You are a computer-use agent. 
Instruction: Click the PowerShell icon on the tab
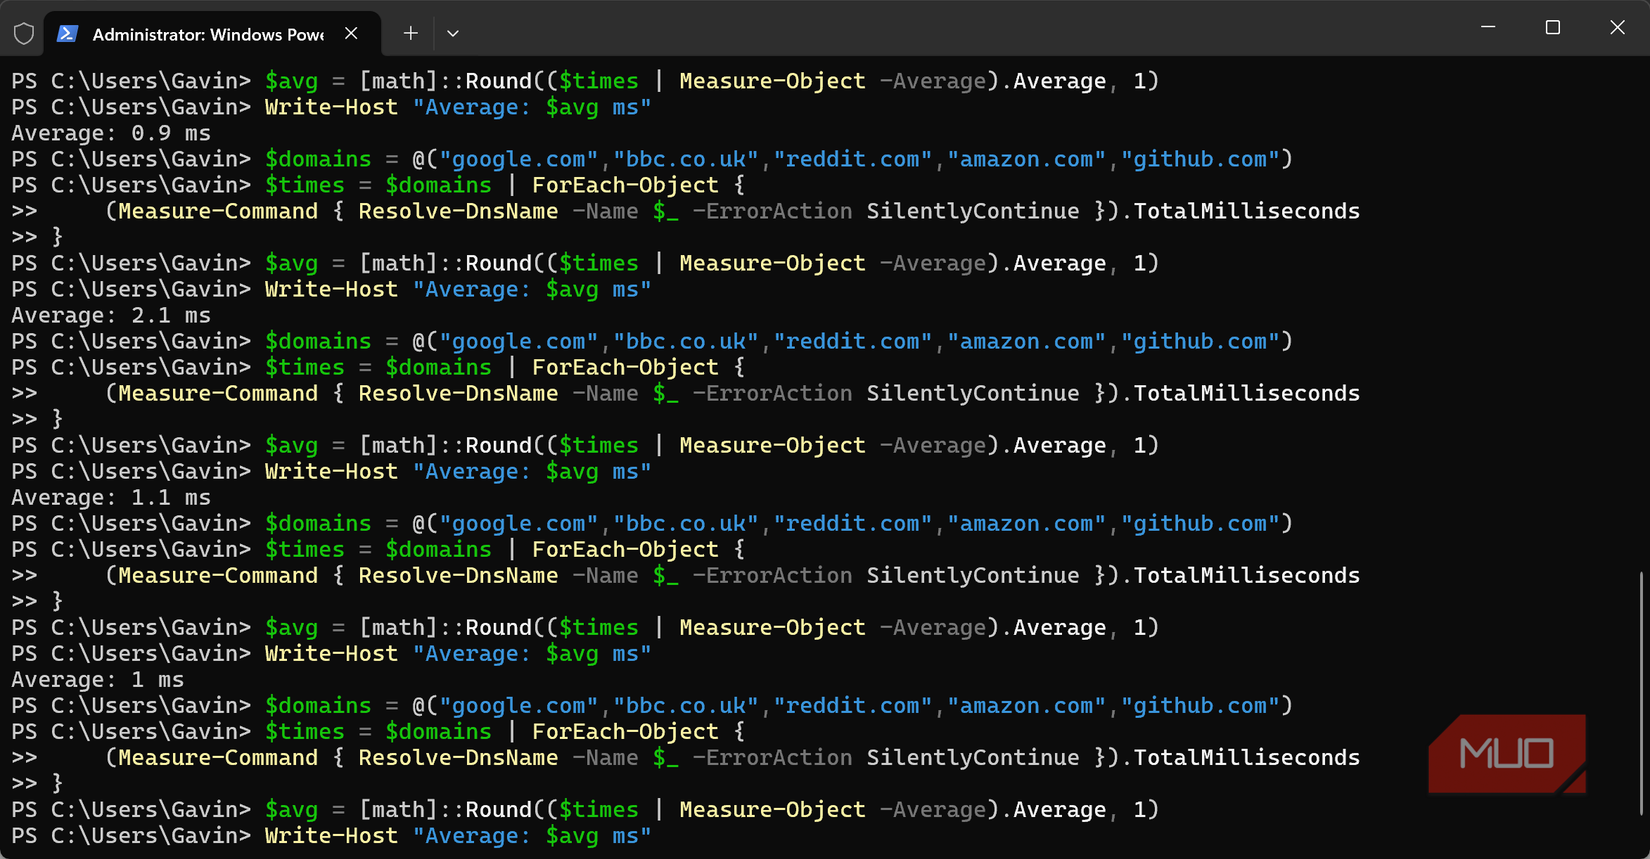click(67, 34)
